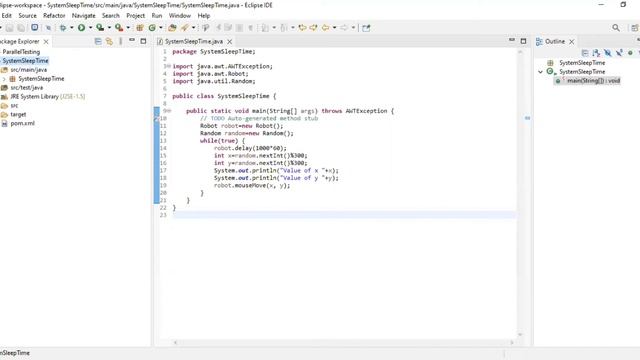
Task: Click the magnifier Search icon at top right
Action: tap(616, 28)
